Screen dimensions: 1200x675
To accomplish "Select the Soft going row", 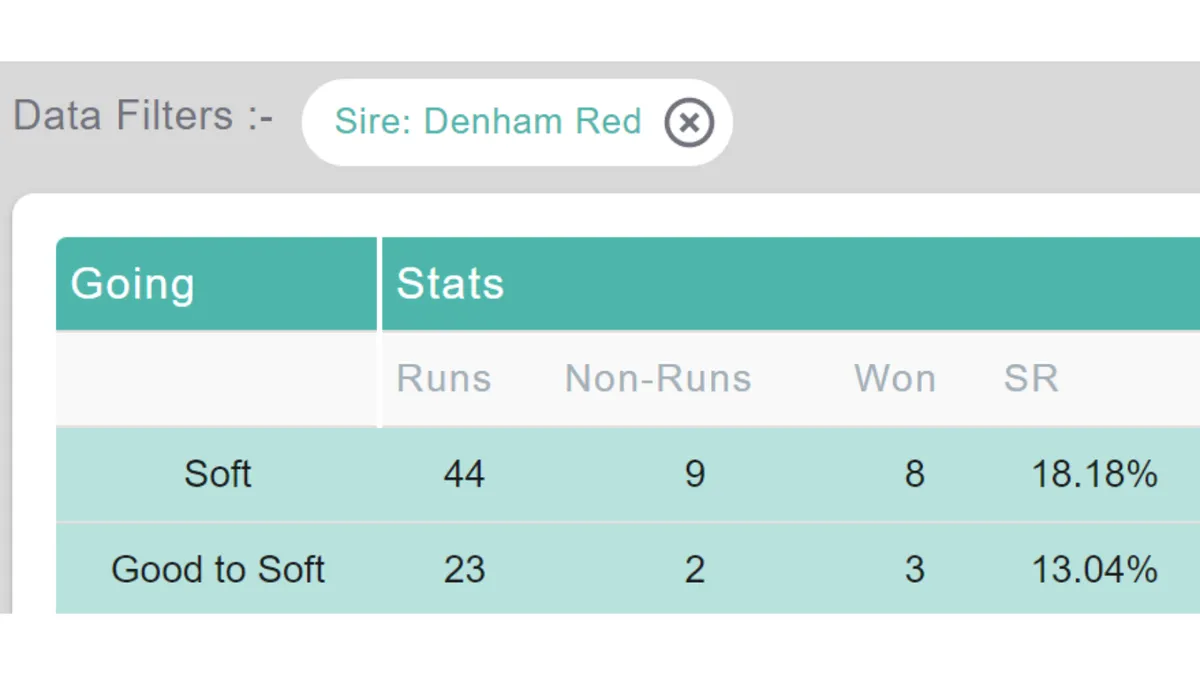I will point(628,474).
